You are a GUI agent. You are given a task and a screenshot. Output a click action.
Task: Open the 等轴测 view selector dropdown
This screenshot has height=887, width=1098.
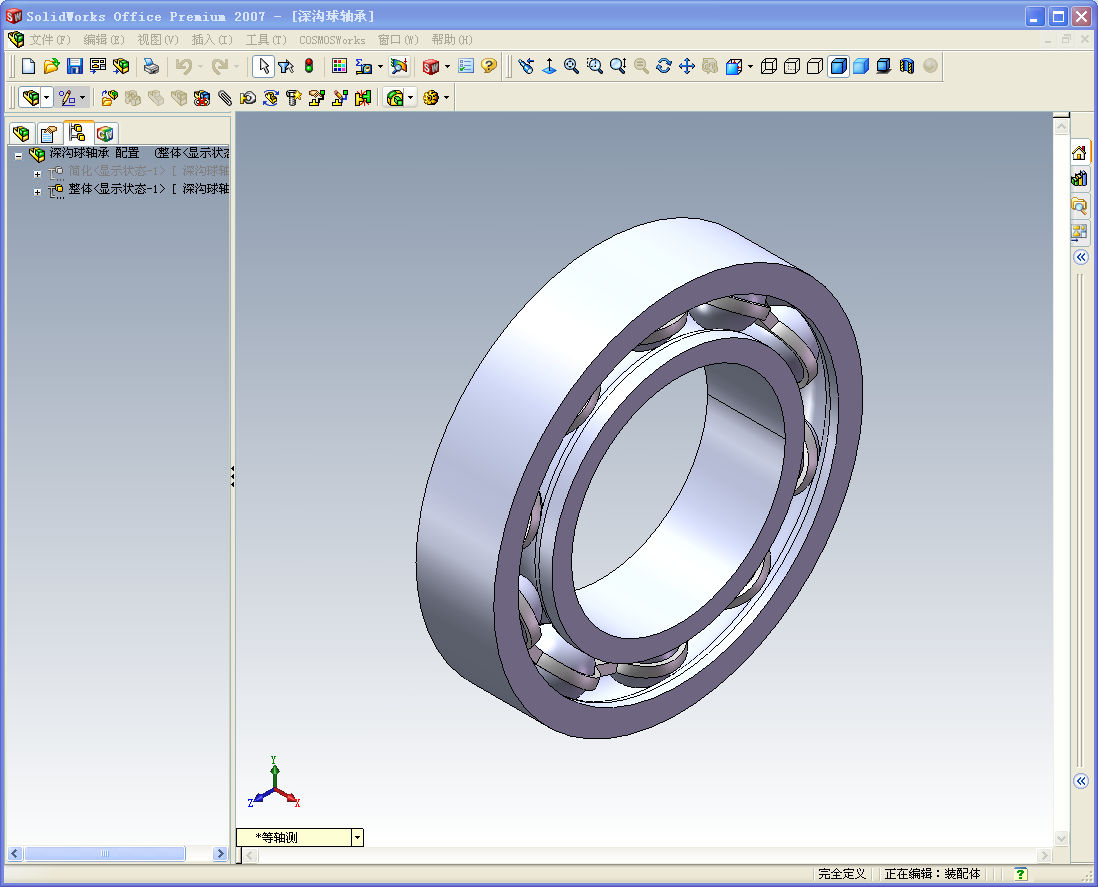coord(357,837)
